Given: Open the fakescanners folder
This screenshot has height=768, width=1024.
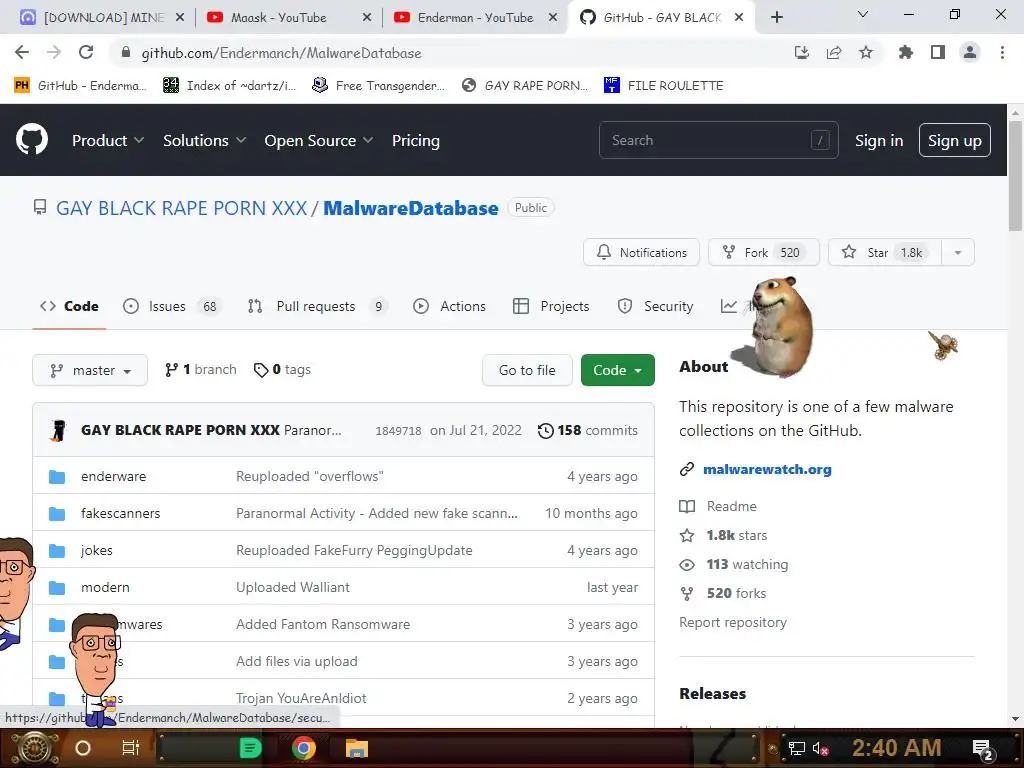Looking at the screenshot, I should 121,513.
